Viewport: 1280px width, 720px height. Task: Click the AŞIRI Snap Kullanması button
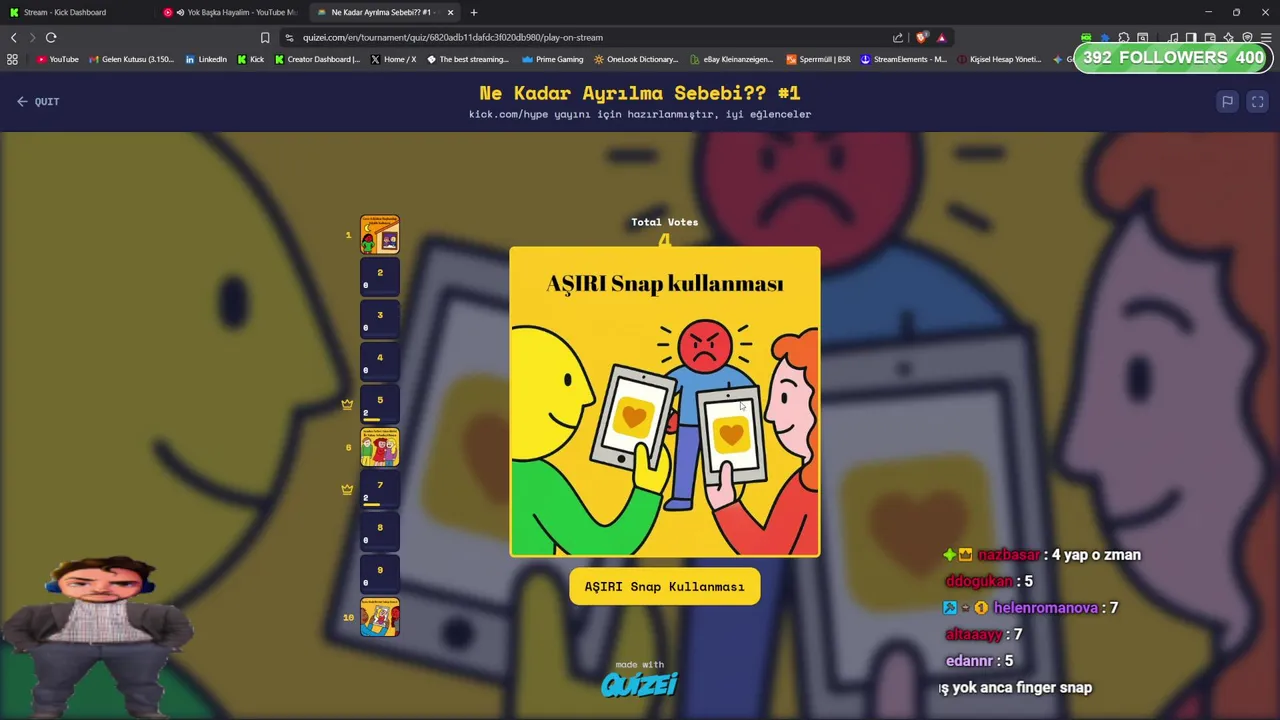665,587
